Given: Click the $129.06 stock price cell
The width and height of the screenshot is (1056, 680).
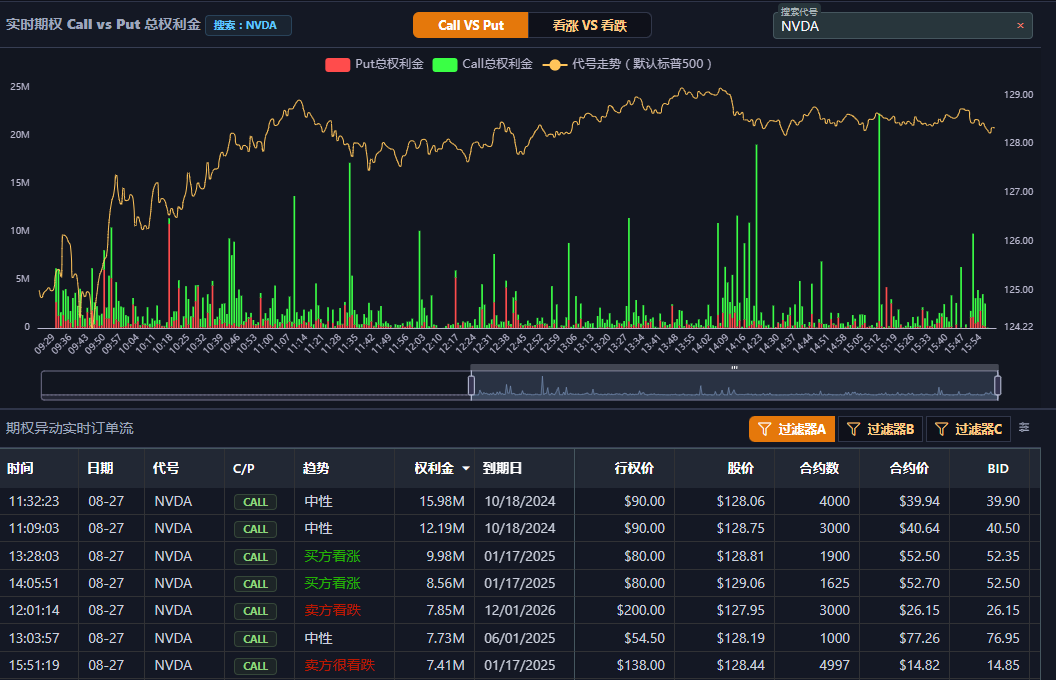Looking at the screenshot, I should [x=740, y=583].
